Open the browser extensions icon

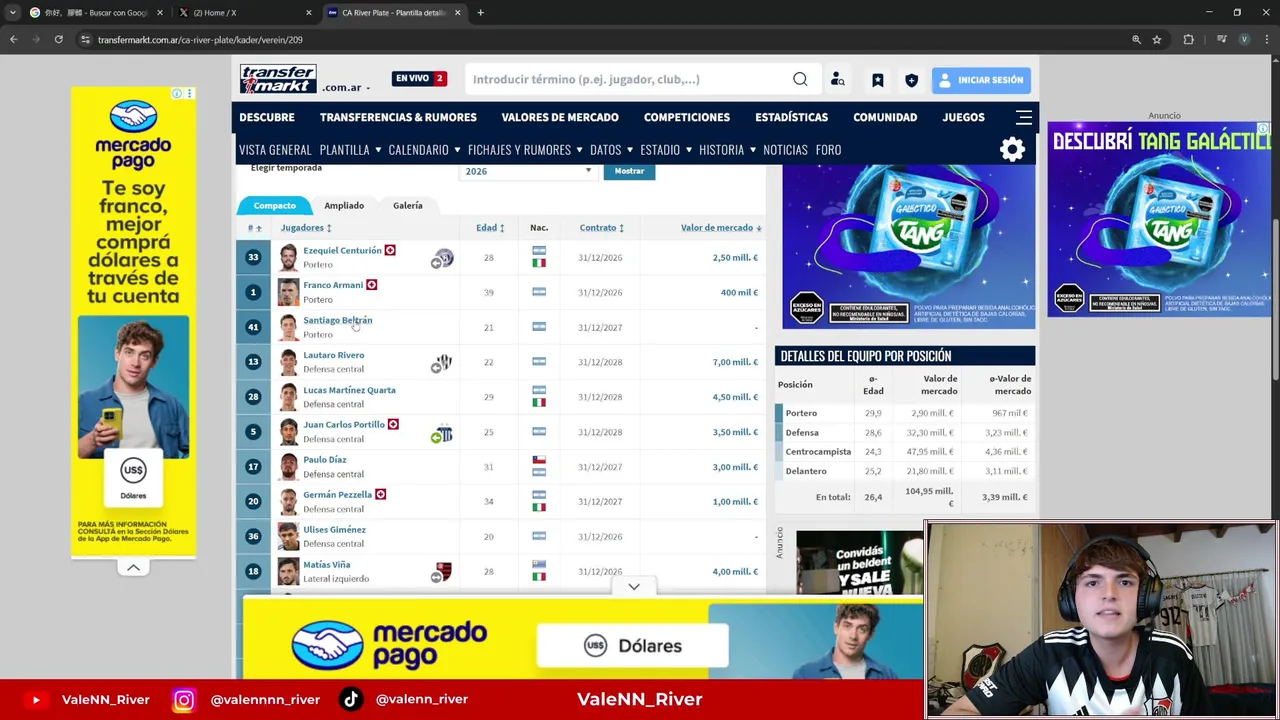click(x=1188, y=39)
